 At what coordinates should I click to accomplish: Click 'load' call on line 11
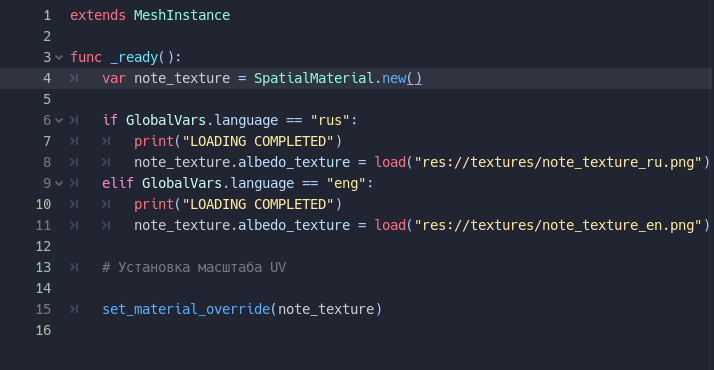click(x=390, y=225)
